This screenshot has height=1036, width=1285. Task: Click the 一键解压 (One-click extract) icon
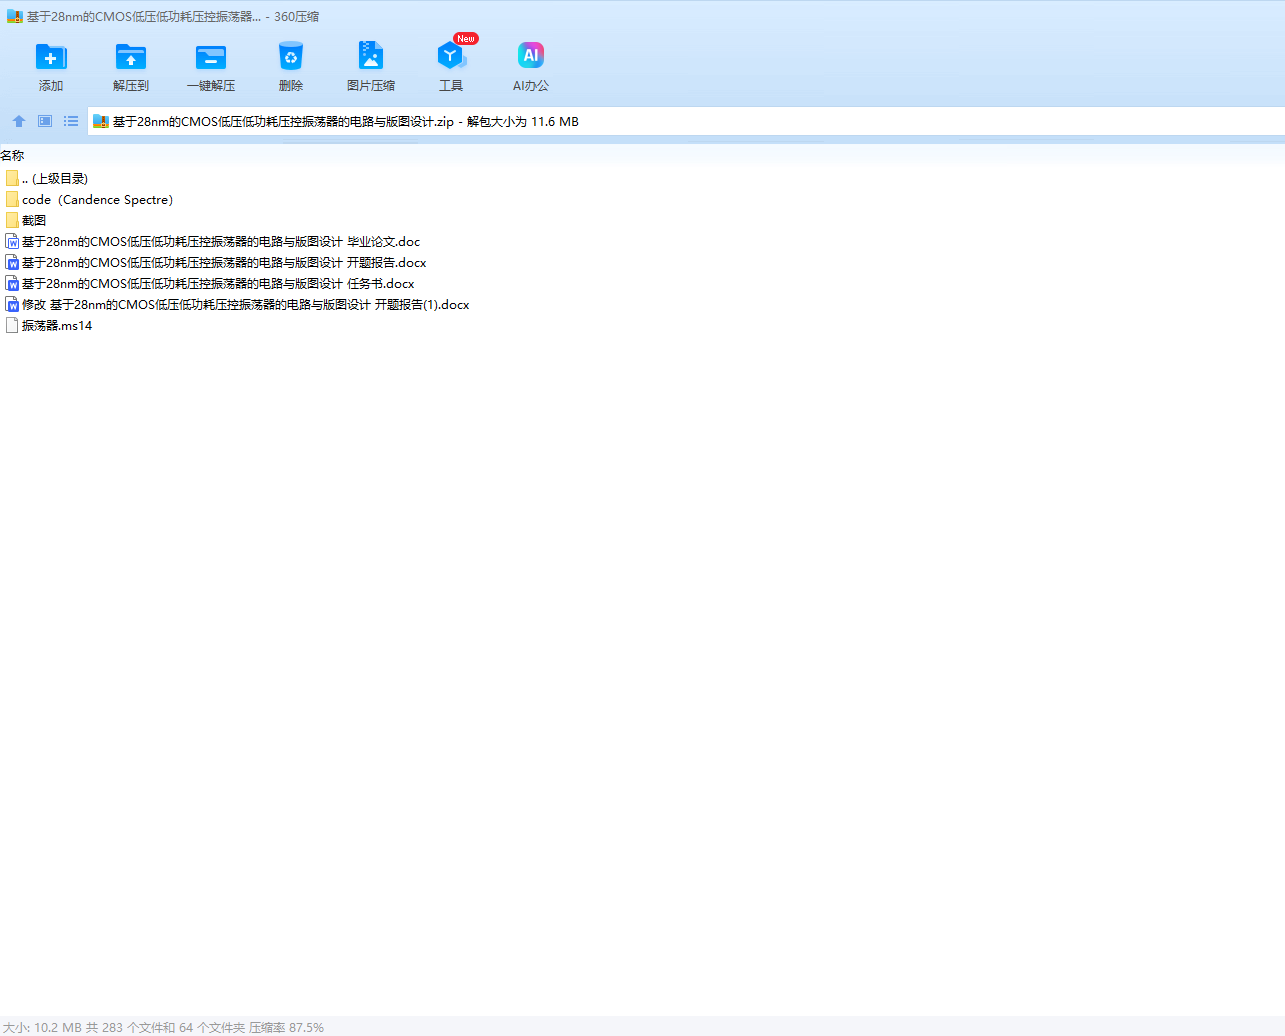click(211, 57)
